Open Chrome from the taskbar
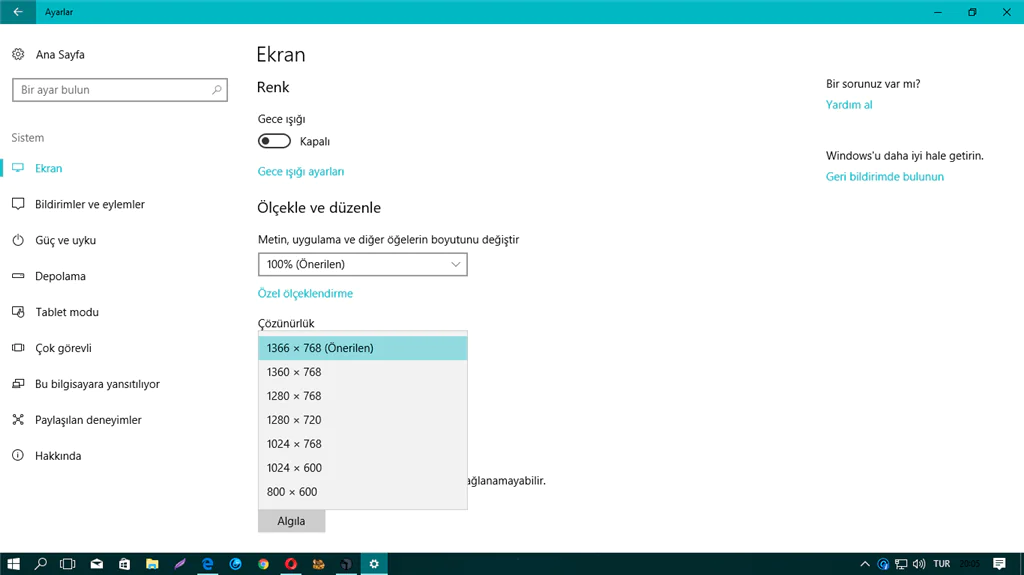This screenshot has height=575, width=1024. (x=263, y=564)
